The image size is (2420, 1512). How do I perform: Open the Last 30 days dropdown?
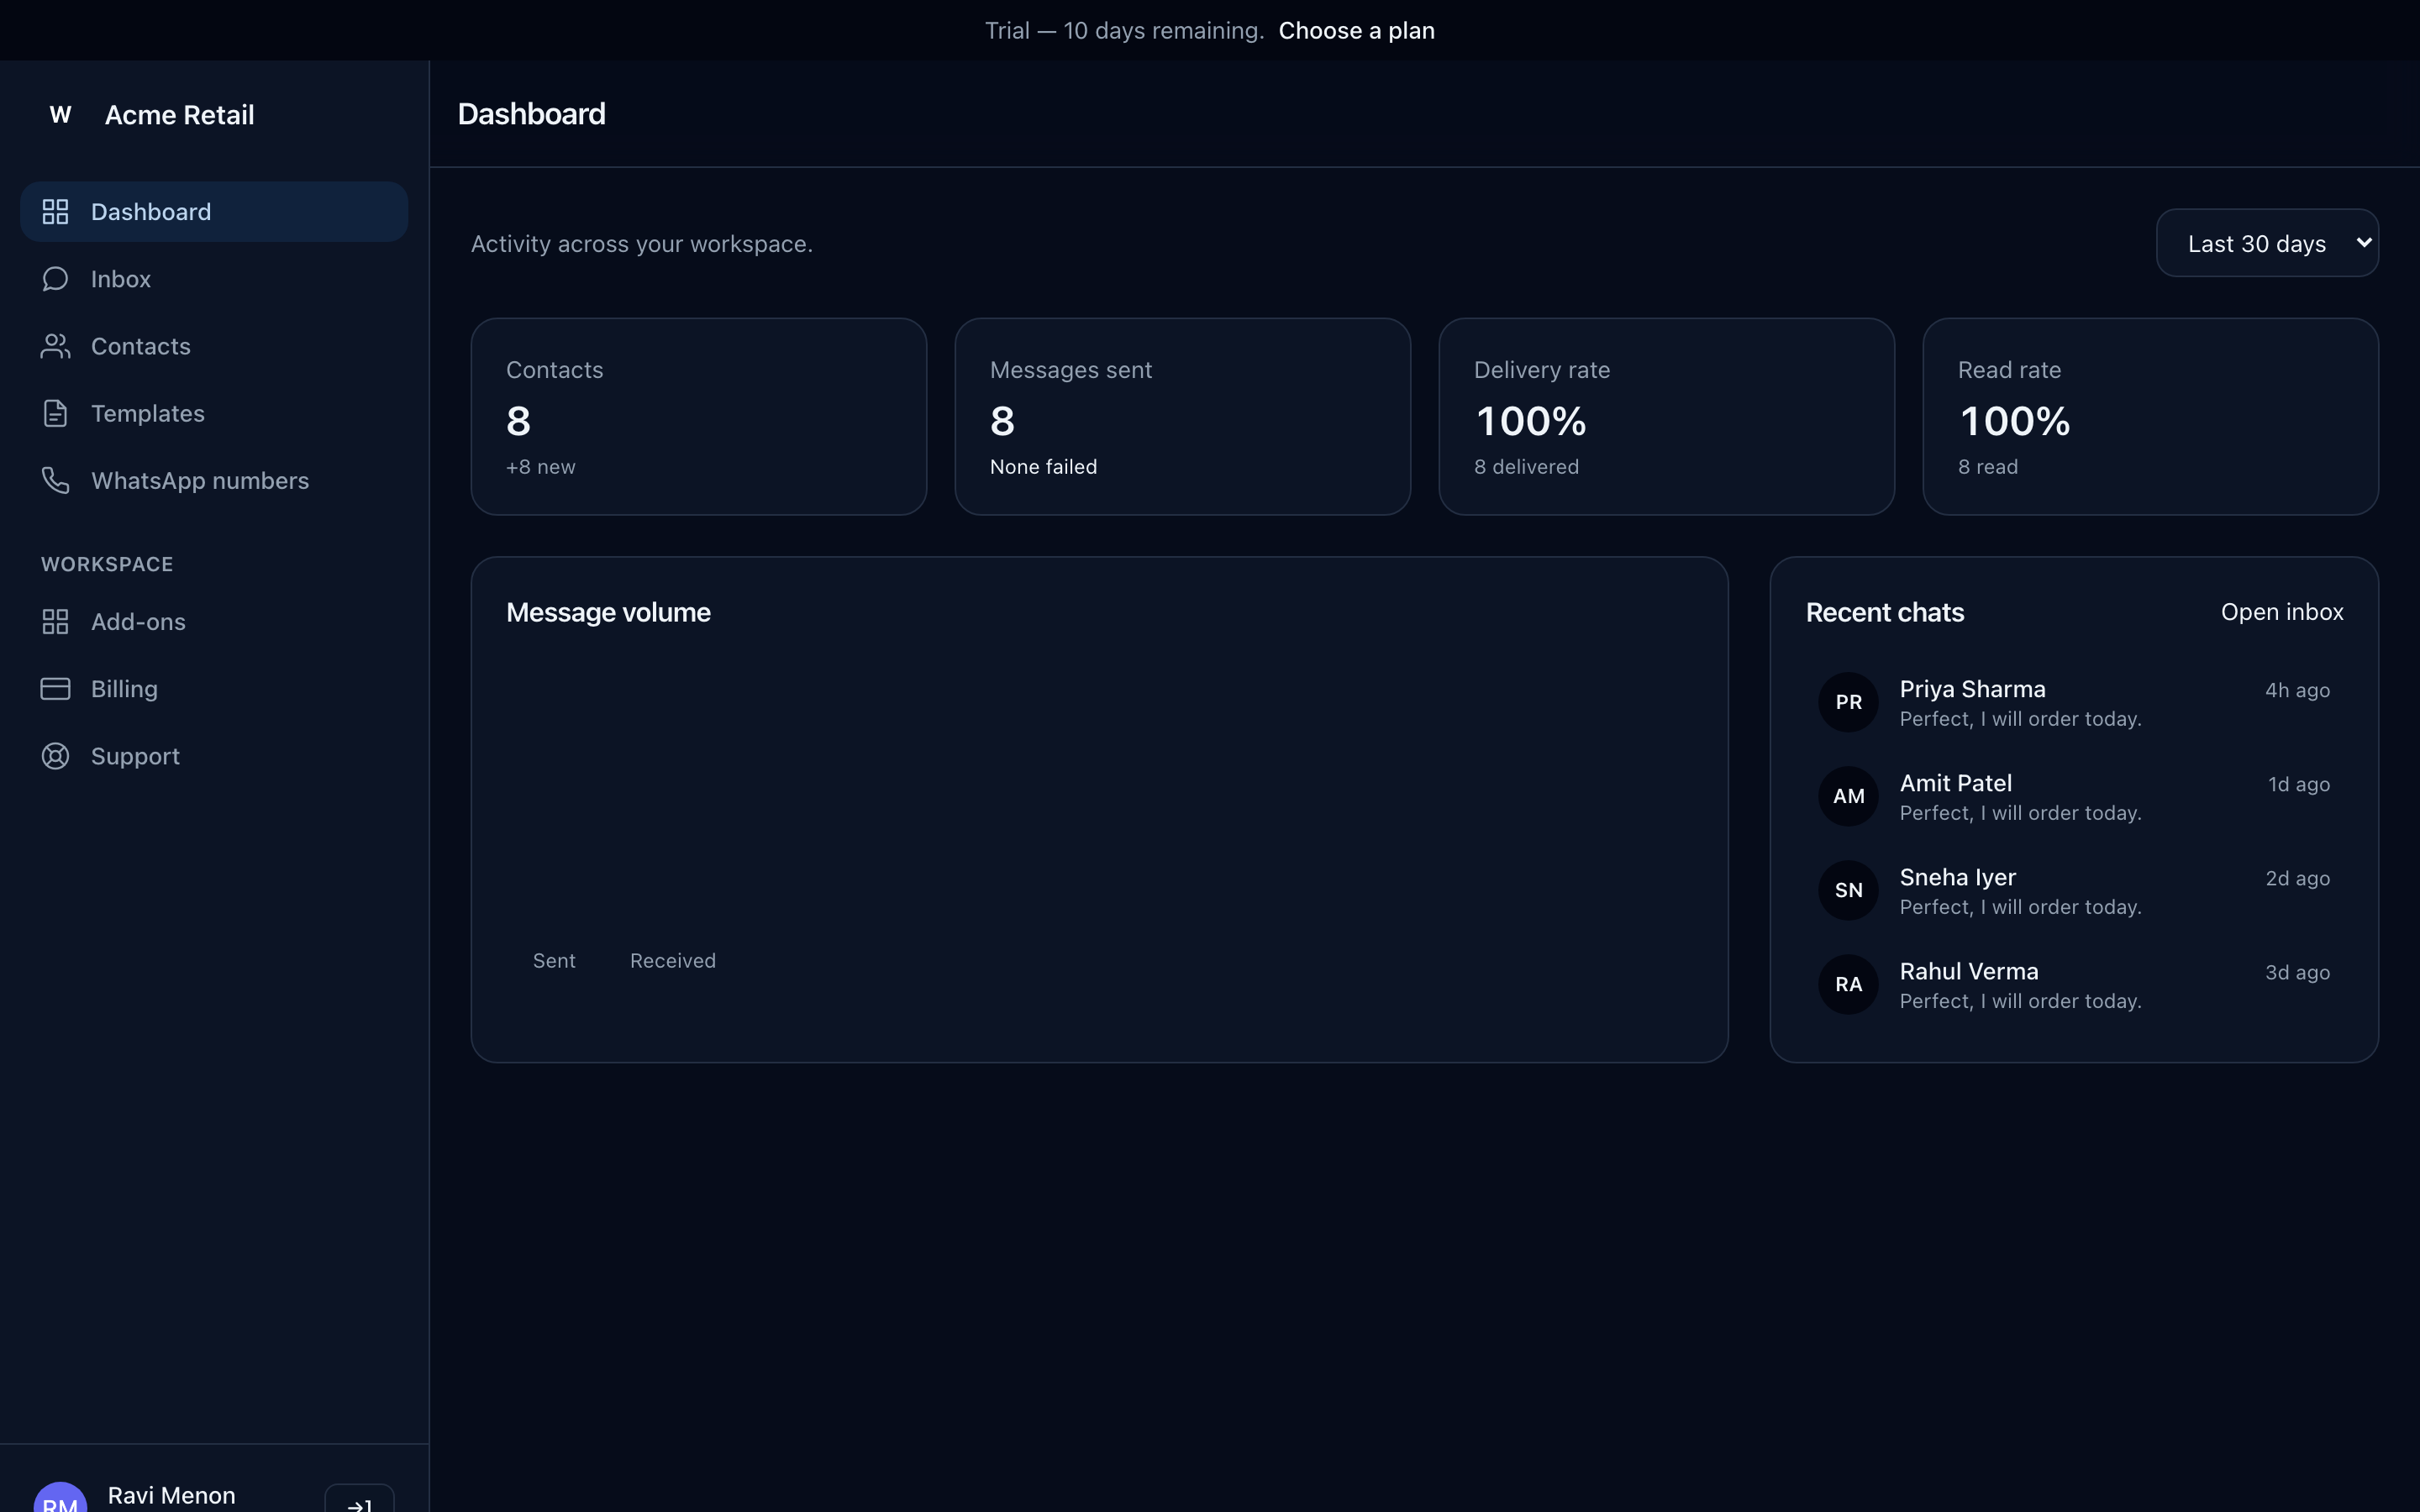click(2267, 243)
